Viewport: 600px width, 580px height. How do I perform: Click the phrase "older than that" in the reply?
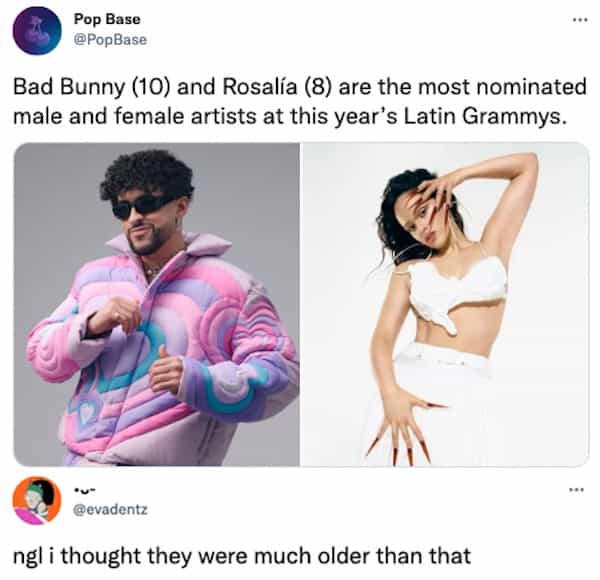394,555
